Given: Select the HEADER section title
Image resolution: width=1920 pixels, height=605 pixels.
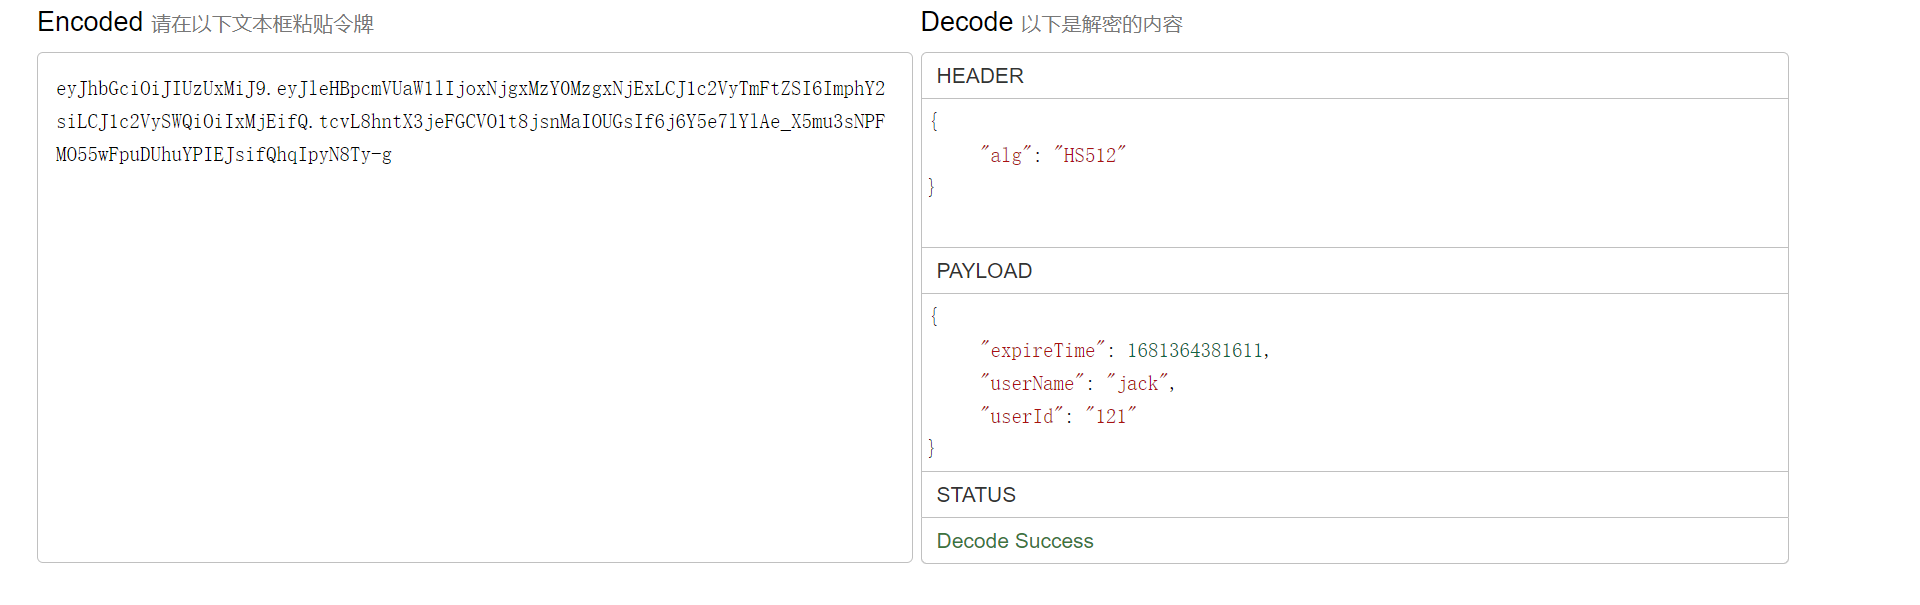Looking at the screenshot, I should 980,76.
